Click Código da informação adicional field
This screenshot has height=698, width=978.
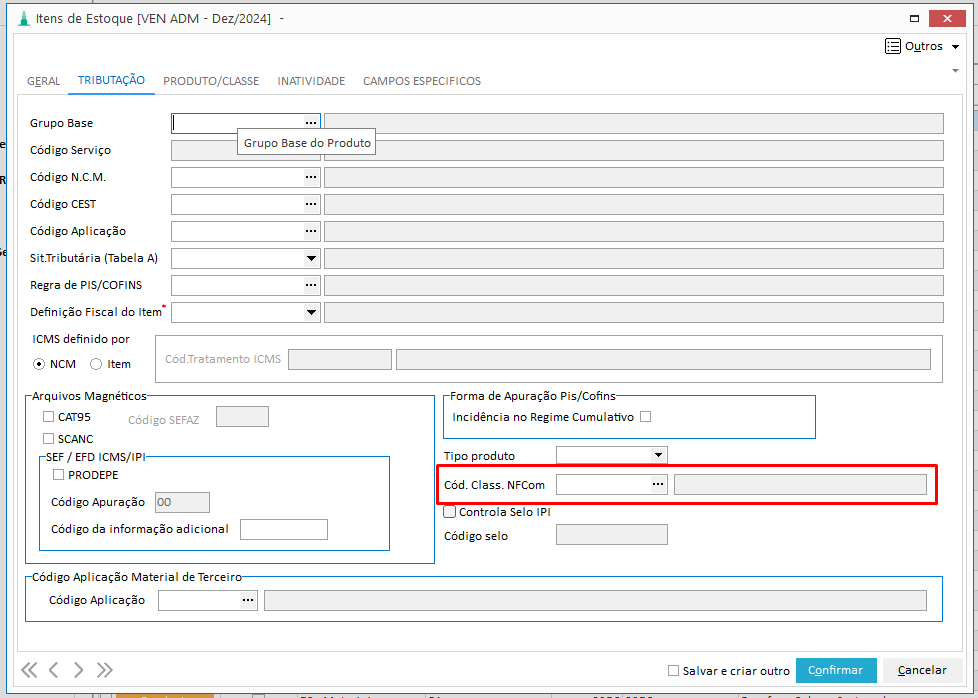284,529
